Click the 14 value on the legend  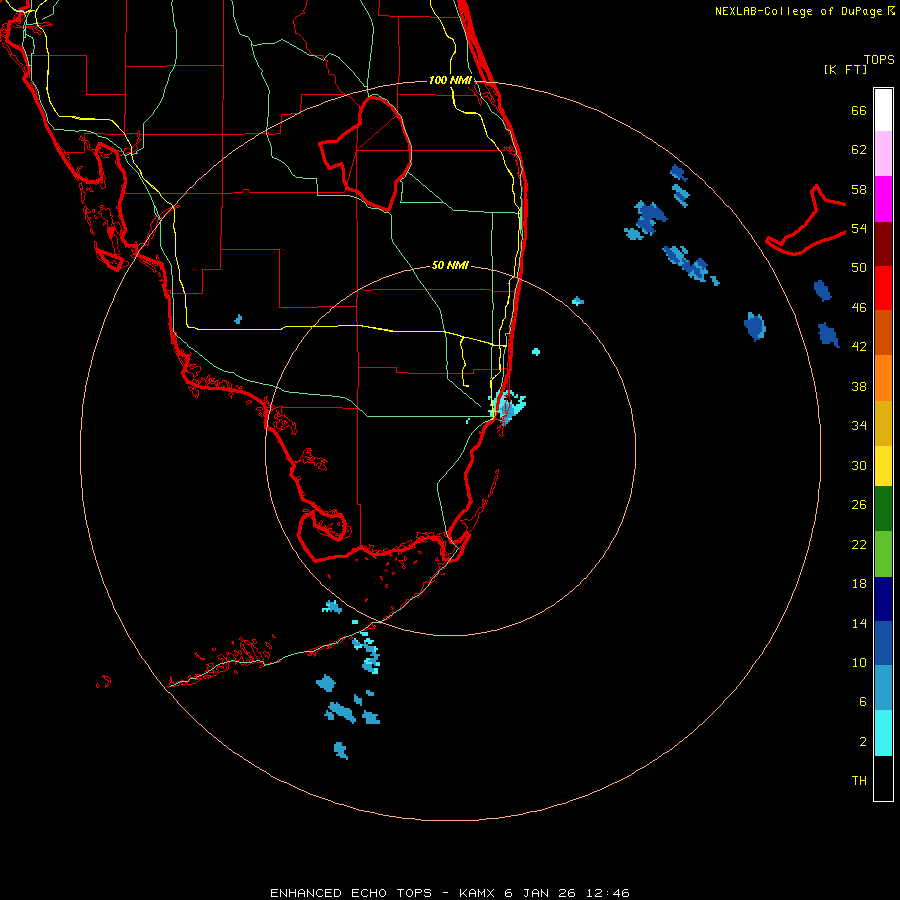click(x=859, y=623)
